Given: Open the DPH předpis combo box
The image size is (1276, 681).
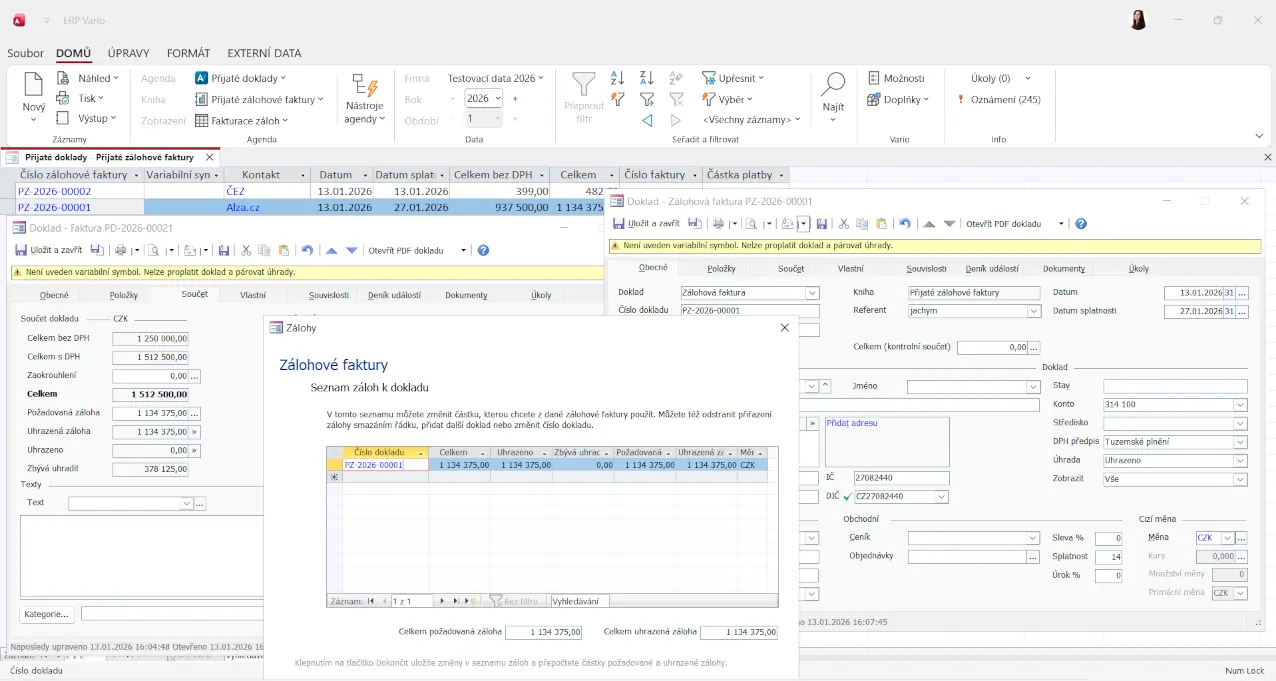Looking at the screenshot, I should coord(1241,442).
